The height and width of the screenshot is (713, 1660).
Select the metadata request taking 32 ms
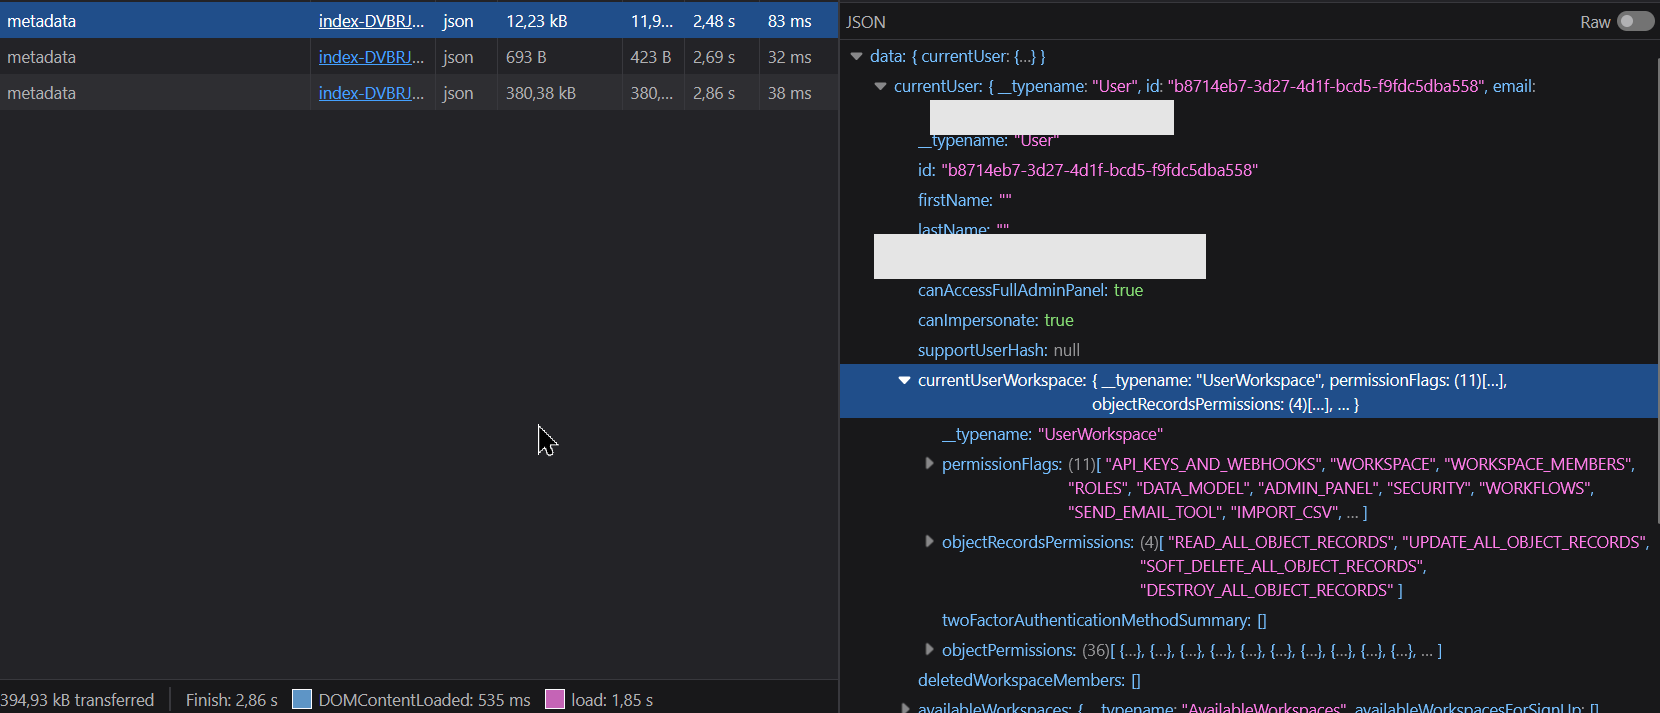(x=419, y=57)
